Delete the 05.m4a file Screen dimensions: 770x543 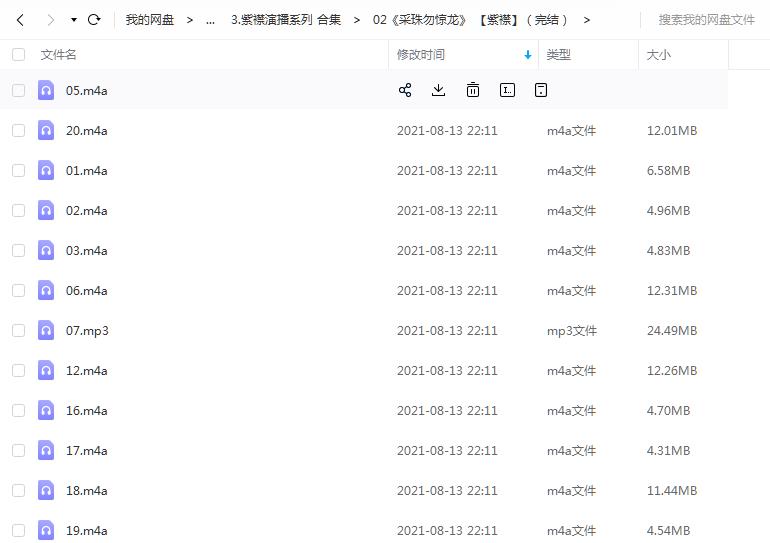click(x=473, y=90)
